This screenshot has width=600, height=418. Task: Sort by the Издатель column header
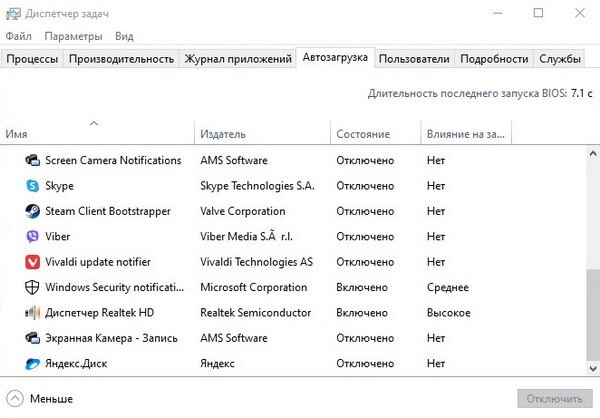point(262,132)
